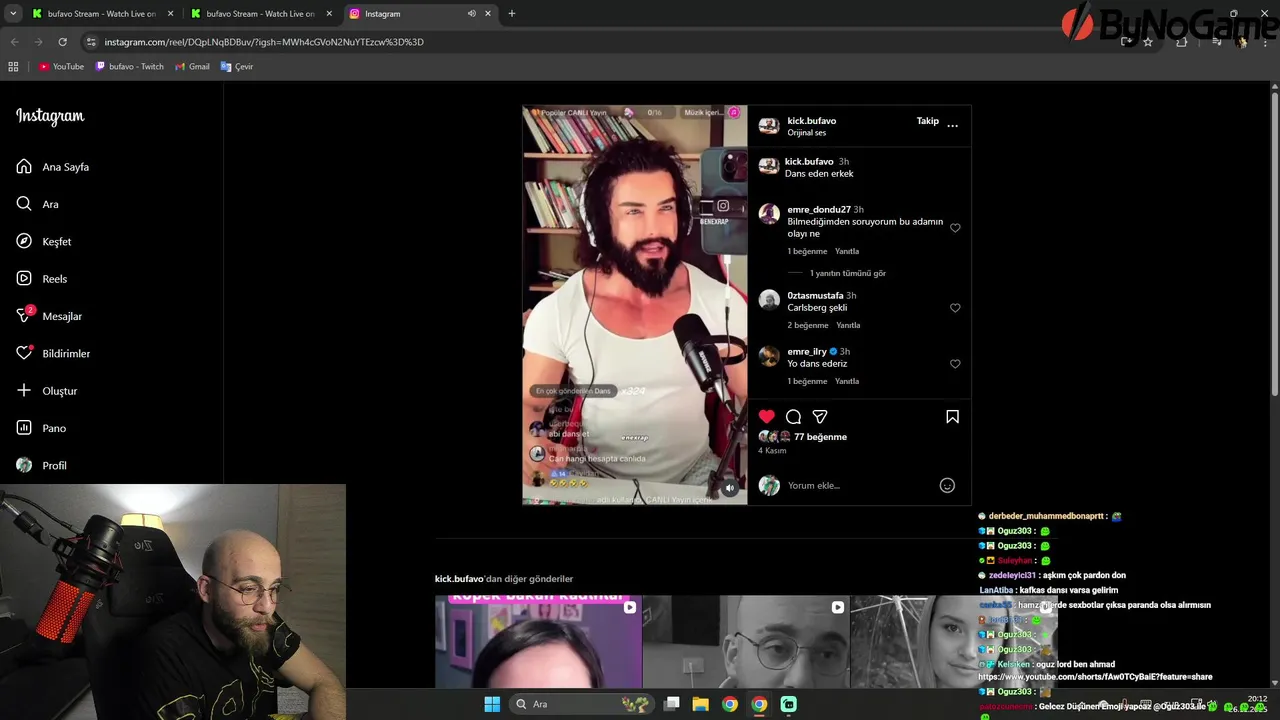Image resolution: width=1280 pixels, height=720 pixels.
Task: Open Mesajlar messages with unread badge
Action: pyautogui.click(x=50, y=316)
